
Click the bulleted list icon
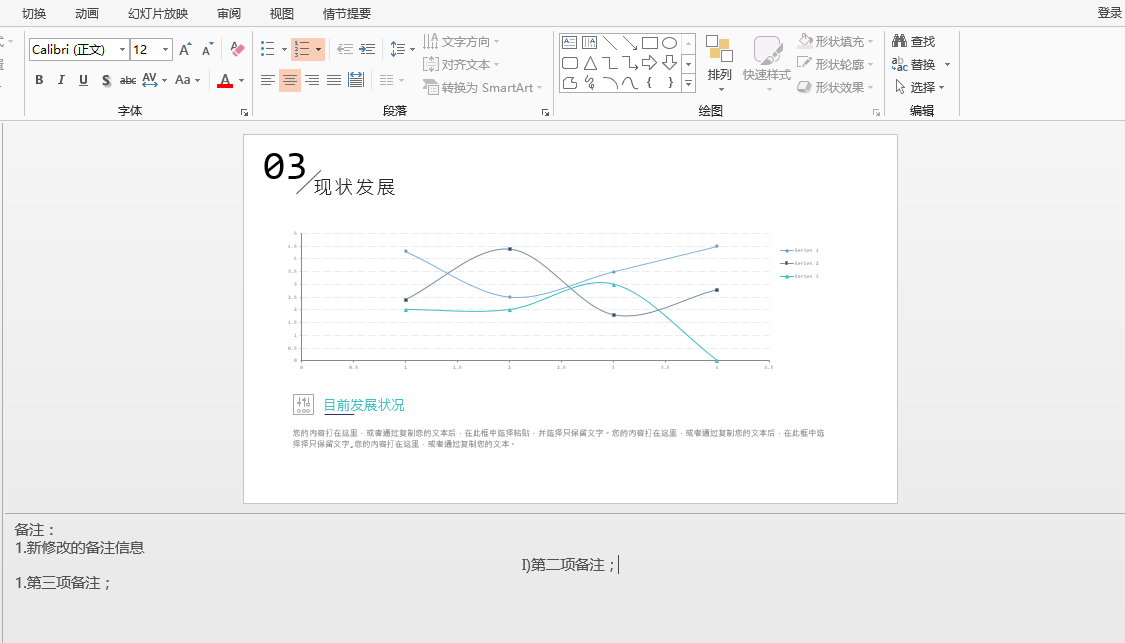point(268,49)
